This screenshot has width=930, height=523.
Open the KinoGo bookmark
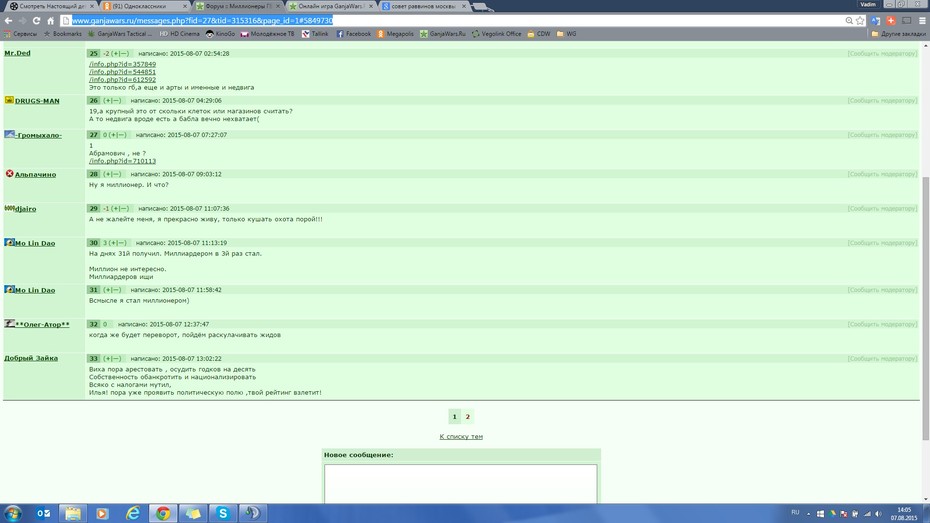click(x=220, y=34)
